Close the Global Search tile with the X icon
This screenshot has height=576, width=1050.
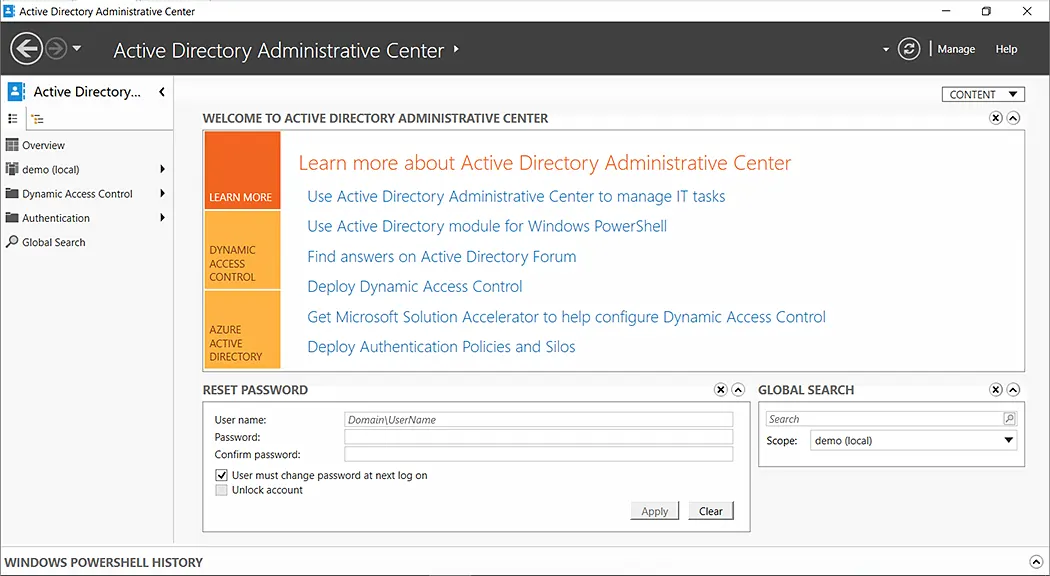point(996,390)
